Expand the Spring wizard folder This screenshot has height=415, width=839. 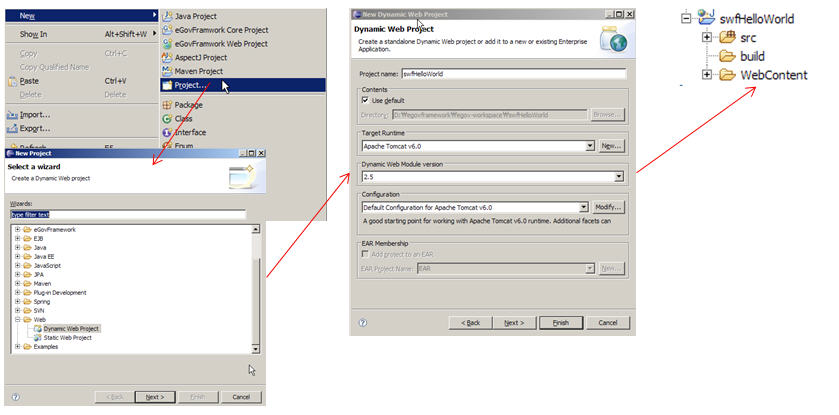18,301
